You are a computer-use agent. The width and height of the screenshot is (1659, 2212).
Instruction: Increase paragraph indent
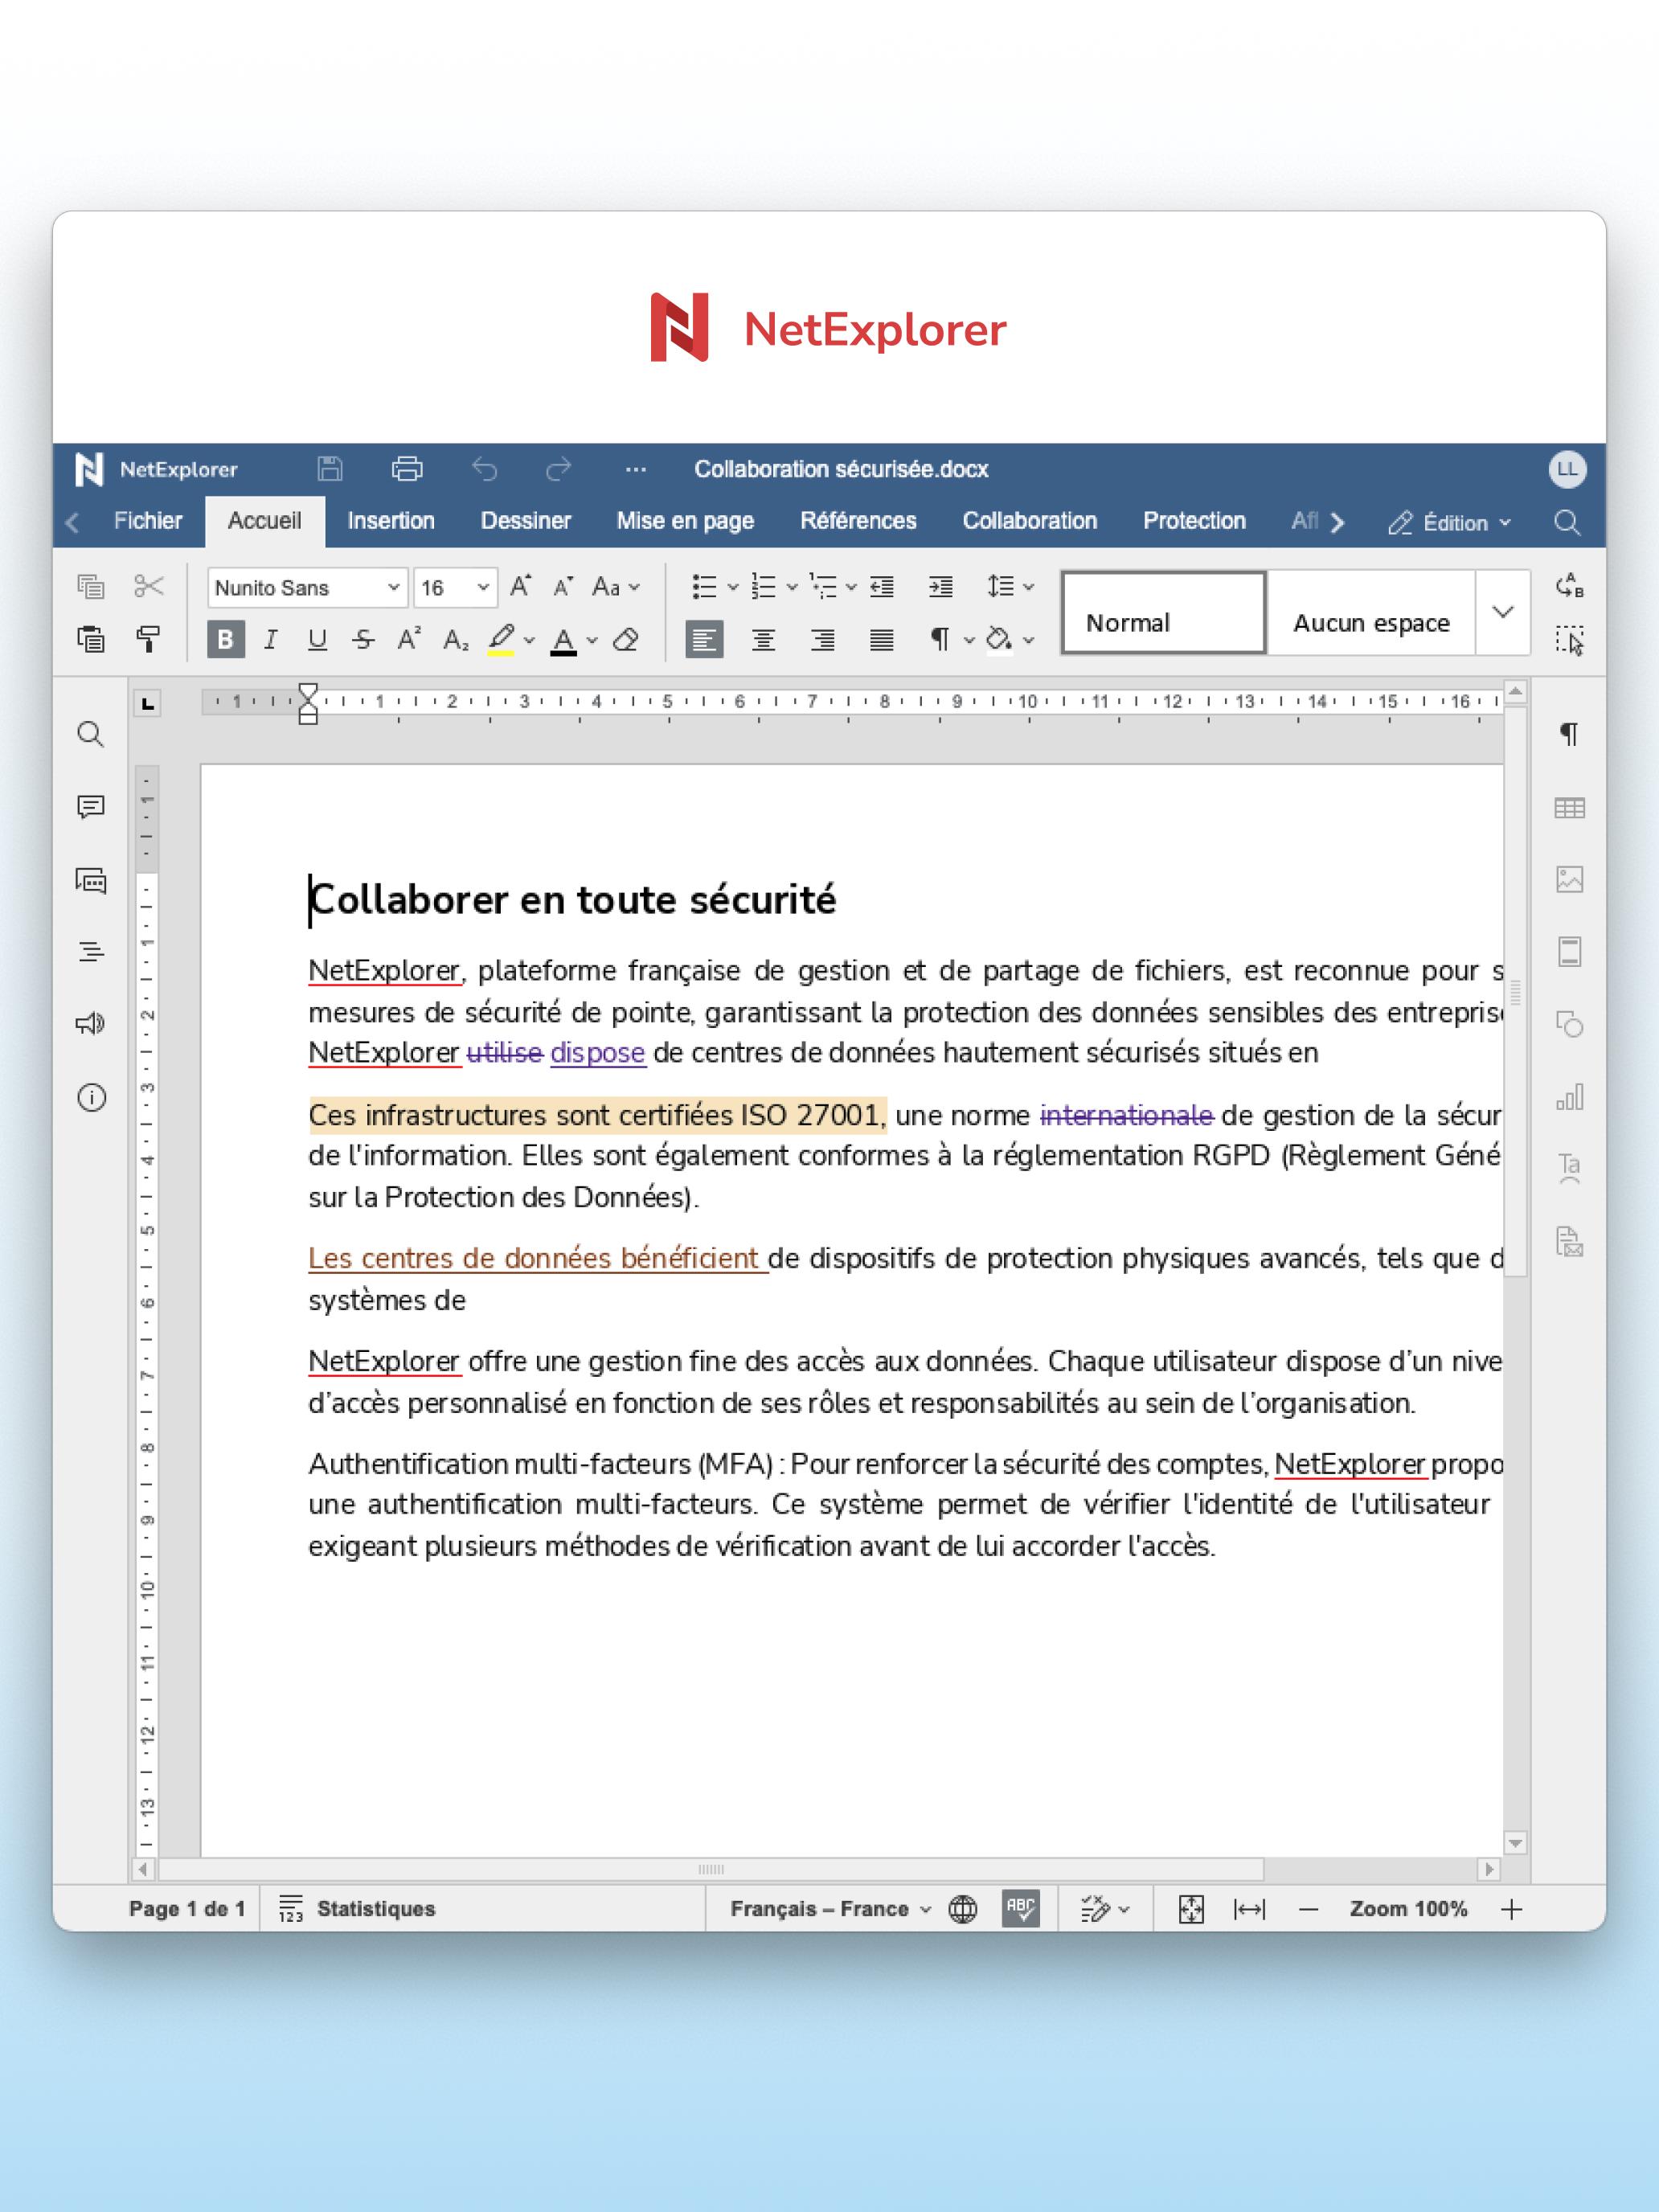pos(940,586)
